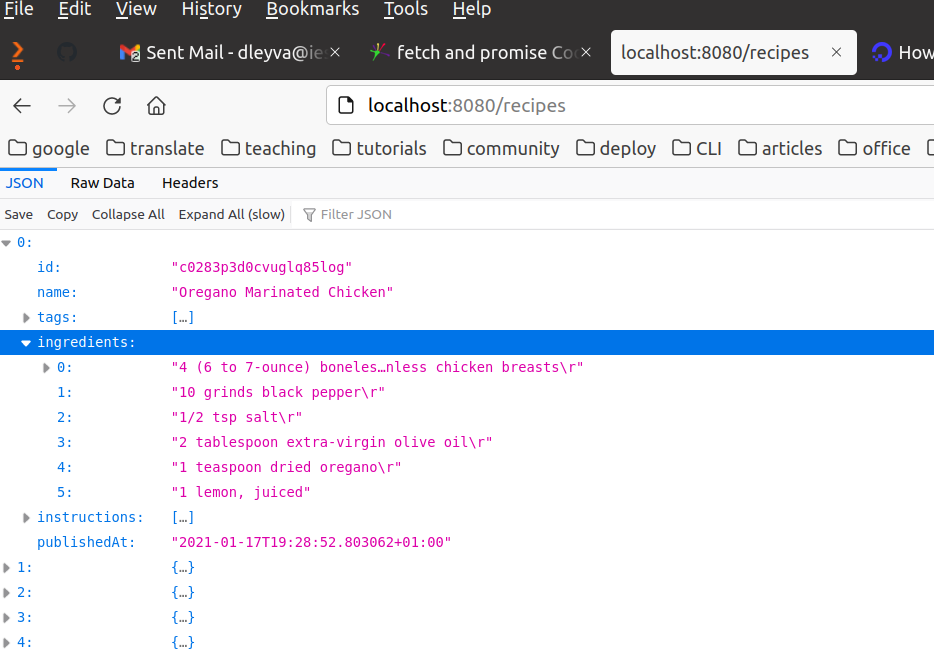This screenshot has height=651, width=934.
Task: Open the teaching bookmarks folder
Action: 268,148
